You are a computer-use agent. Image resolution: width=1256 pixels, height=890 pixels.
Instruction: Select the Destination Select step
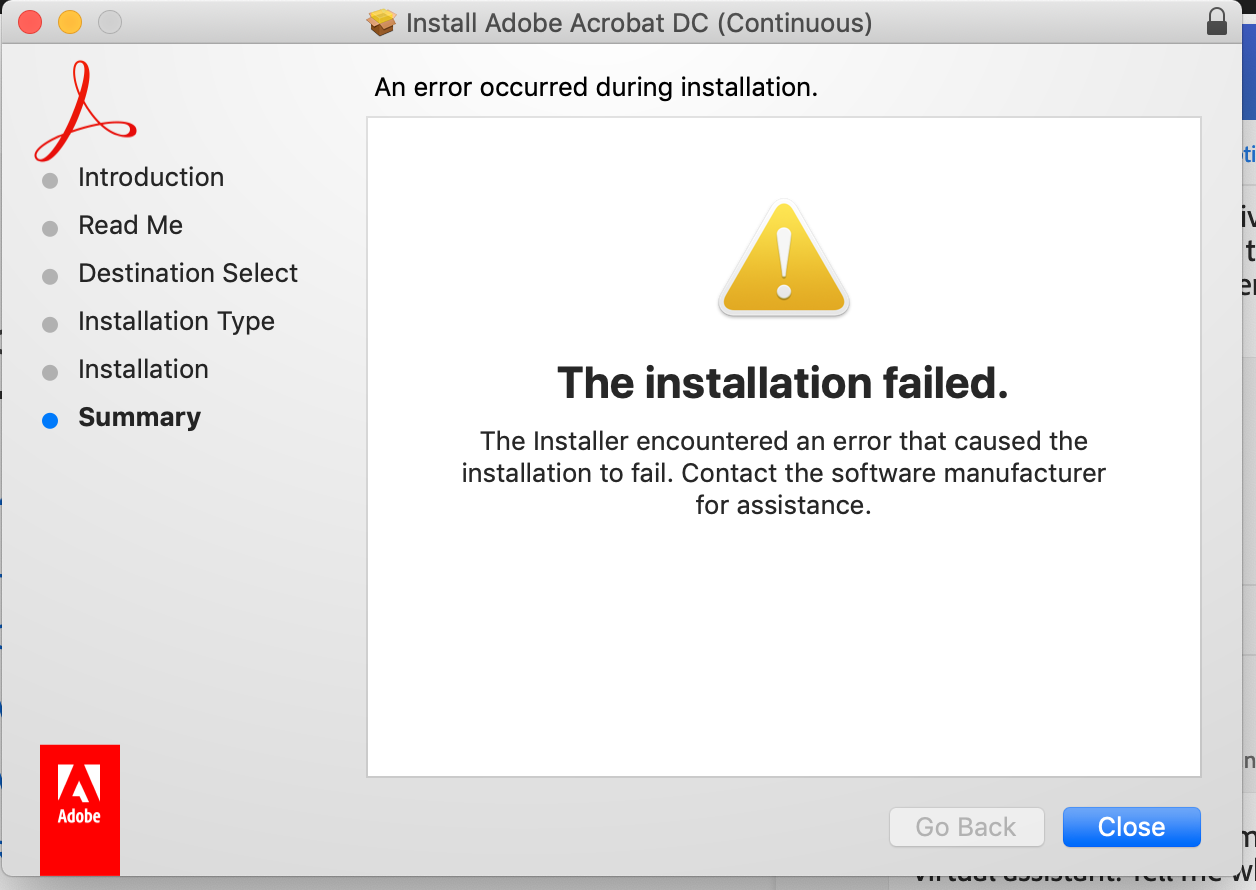(x=187, y=273)
